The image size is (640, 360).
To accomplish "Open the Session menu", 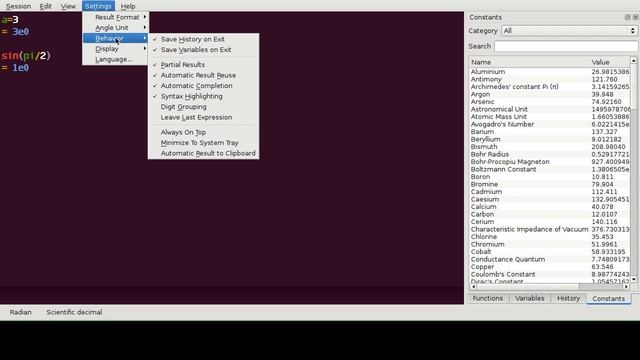I will click(18, 6).
